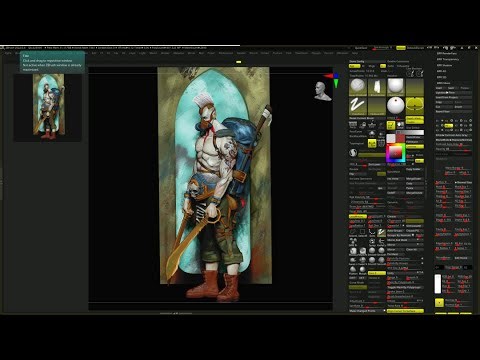Viewport: 480px width, 360px height.
Task: Open the Preferences menu
Action: [x=226, y=53]
